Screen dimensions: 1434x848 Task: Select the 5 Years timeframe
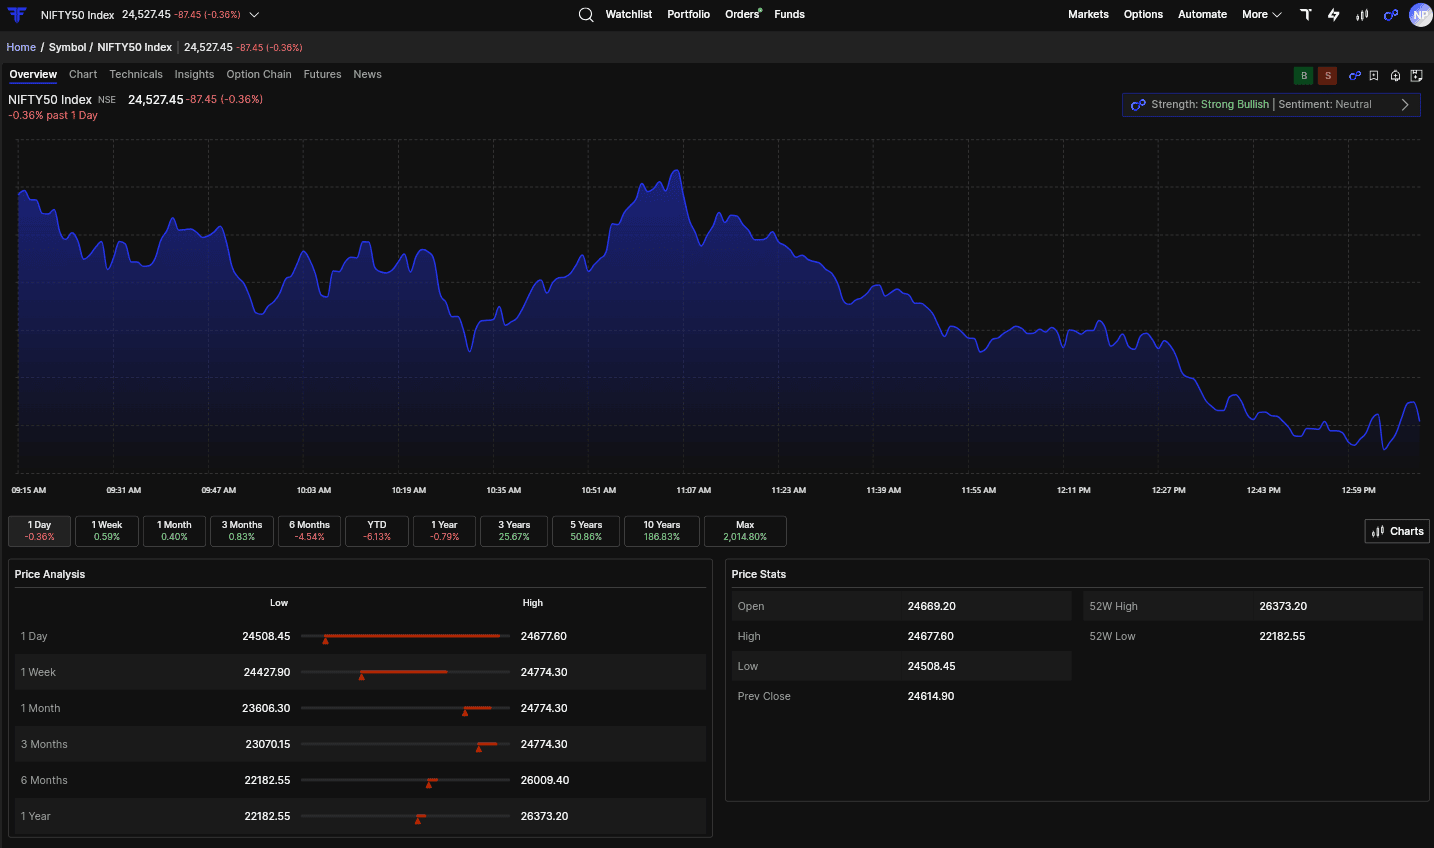[586, 531]
